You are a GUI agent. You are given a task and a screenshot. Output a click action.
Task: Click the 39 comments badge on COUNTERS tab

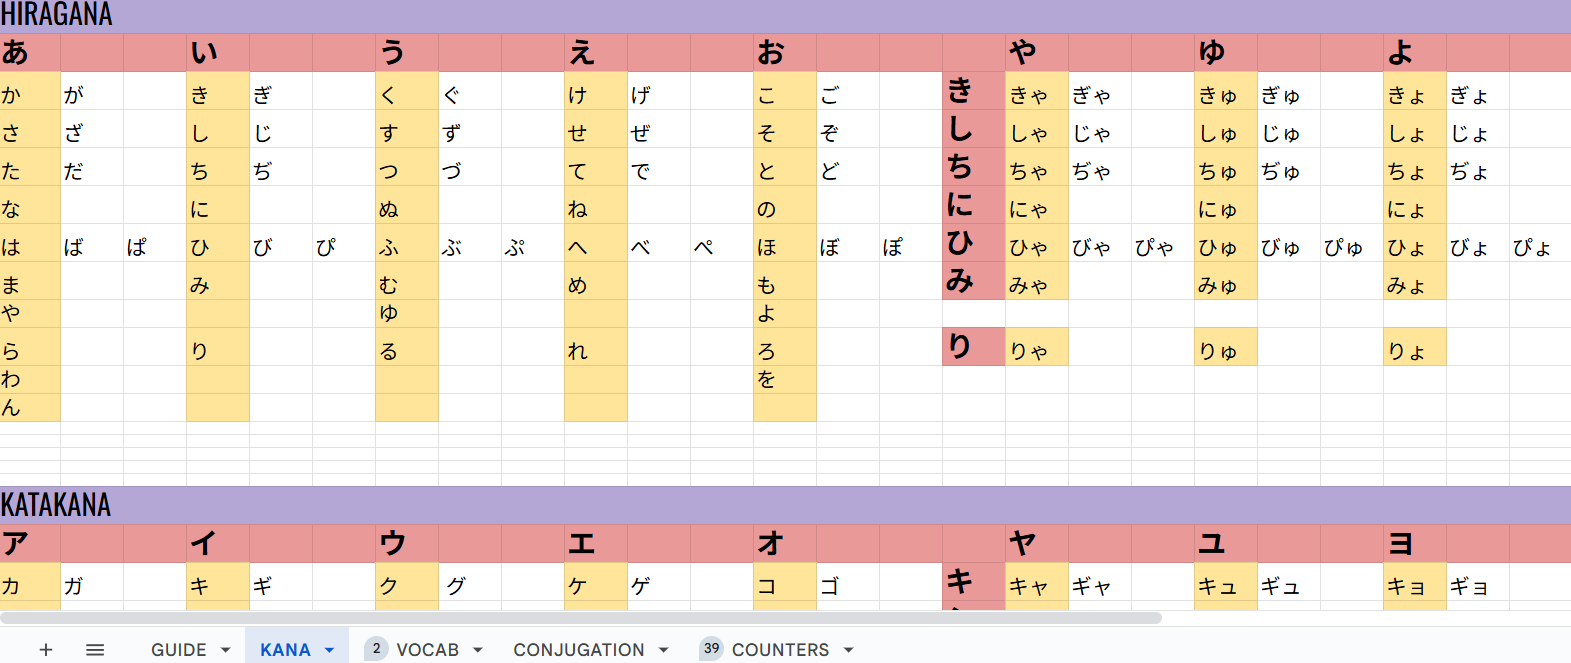(711, 649)
